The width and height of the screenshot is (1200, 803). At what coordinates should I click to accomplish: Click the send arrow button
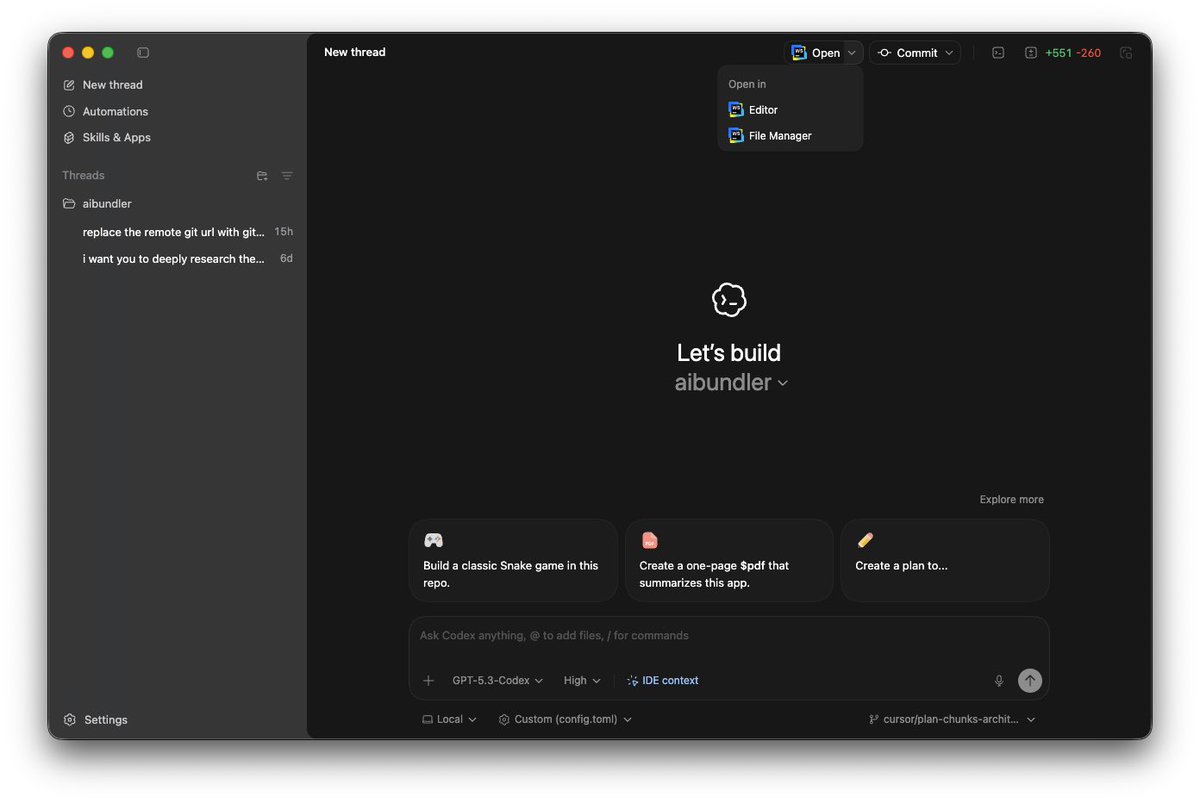(x=1030, y=681)
